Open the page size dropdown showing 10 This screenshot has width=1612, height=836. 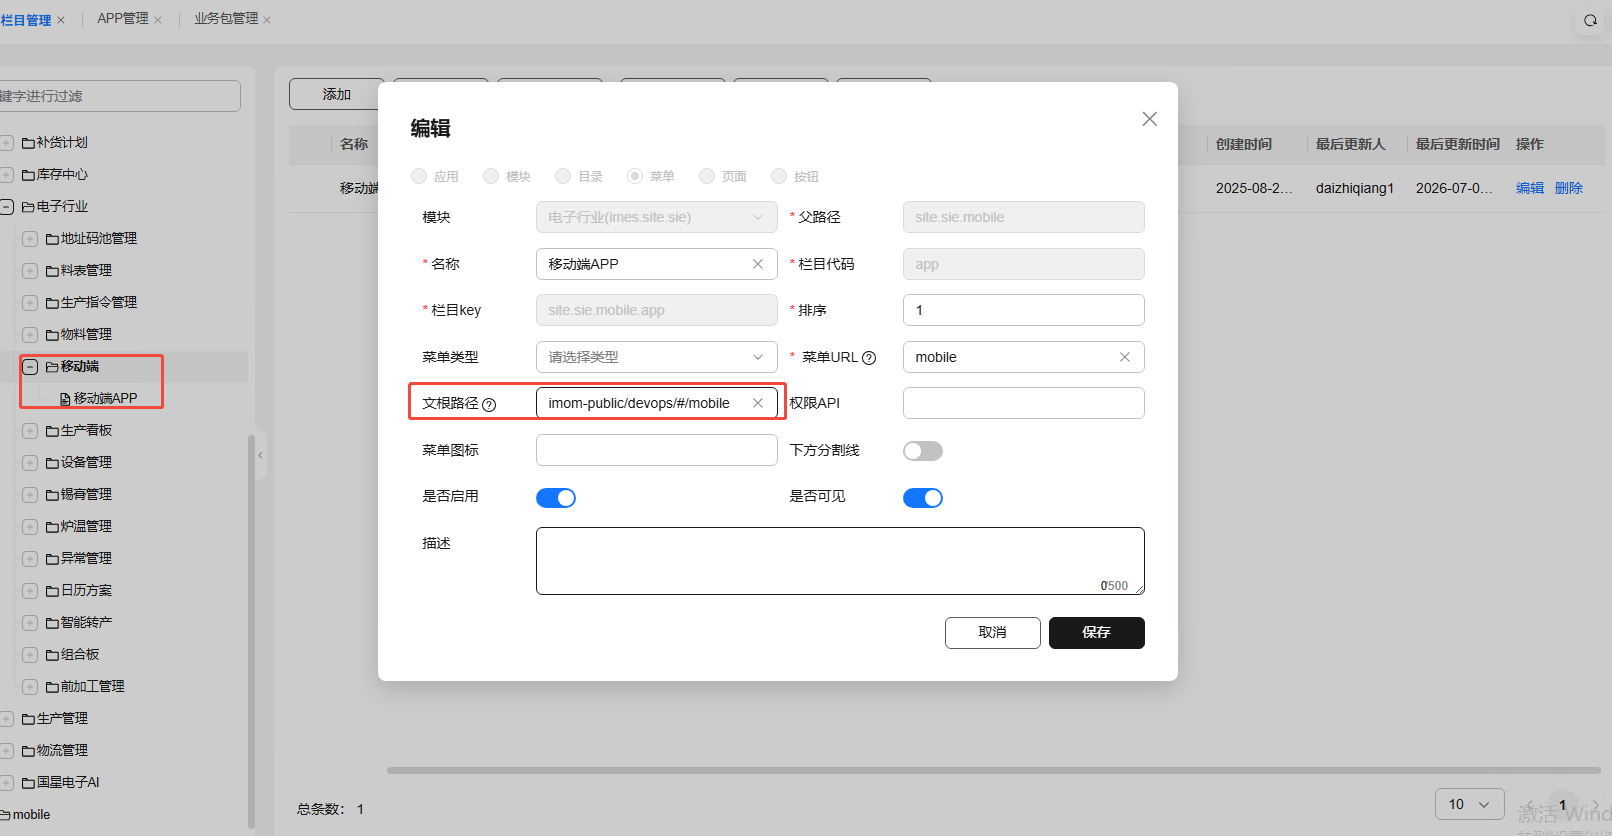coord(1470,804)
